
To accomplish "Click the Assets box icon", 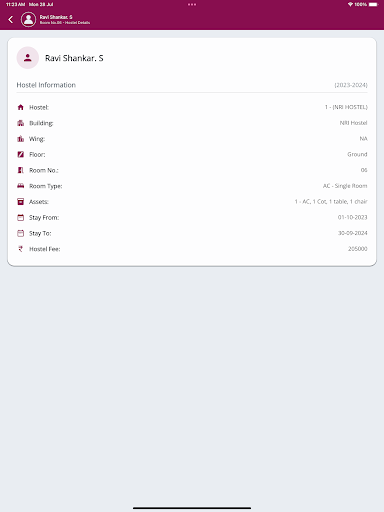I will (21, 202).
